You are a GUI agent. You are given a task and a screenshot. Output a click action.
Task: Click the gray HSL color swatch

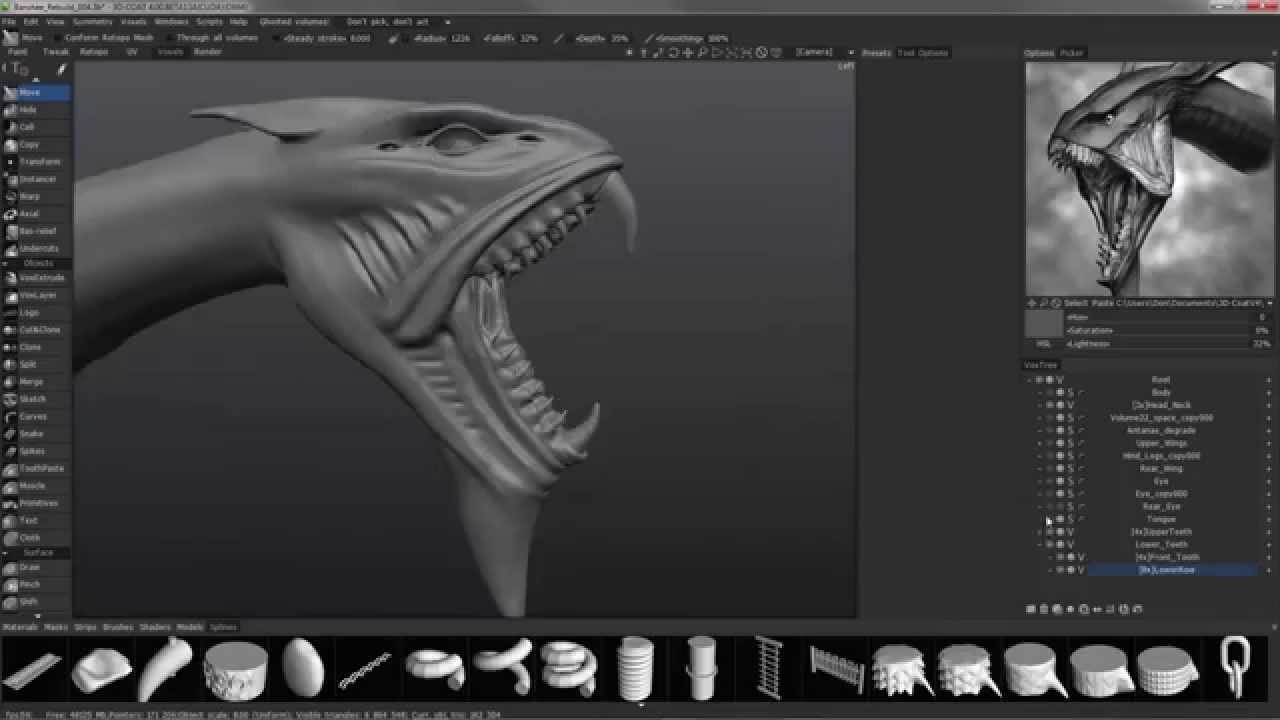pyautogui.click(x=1043, y=323)
